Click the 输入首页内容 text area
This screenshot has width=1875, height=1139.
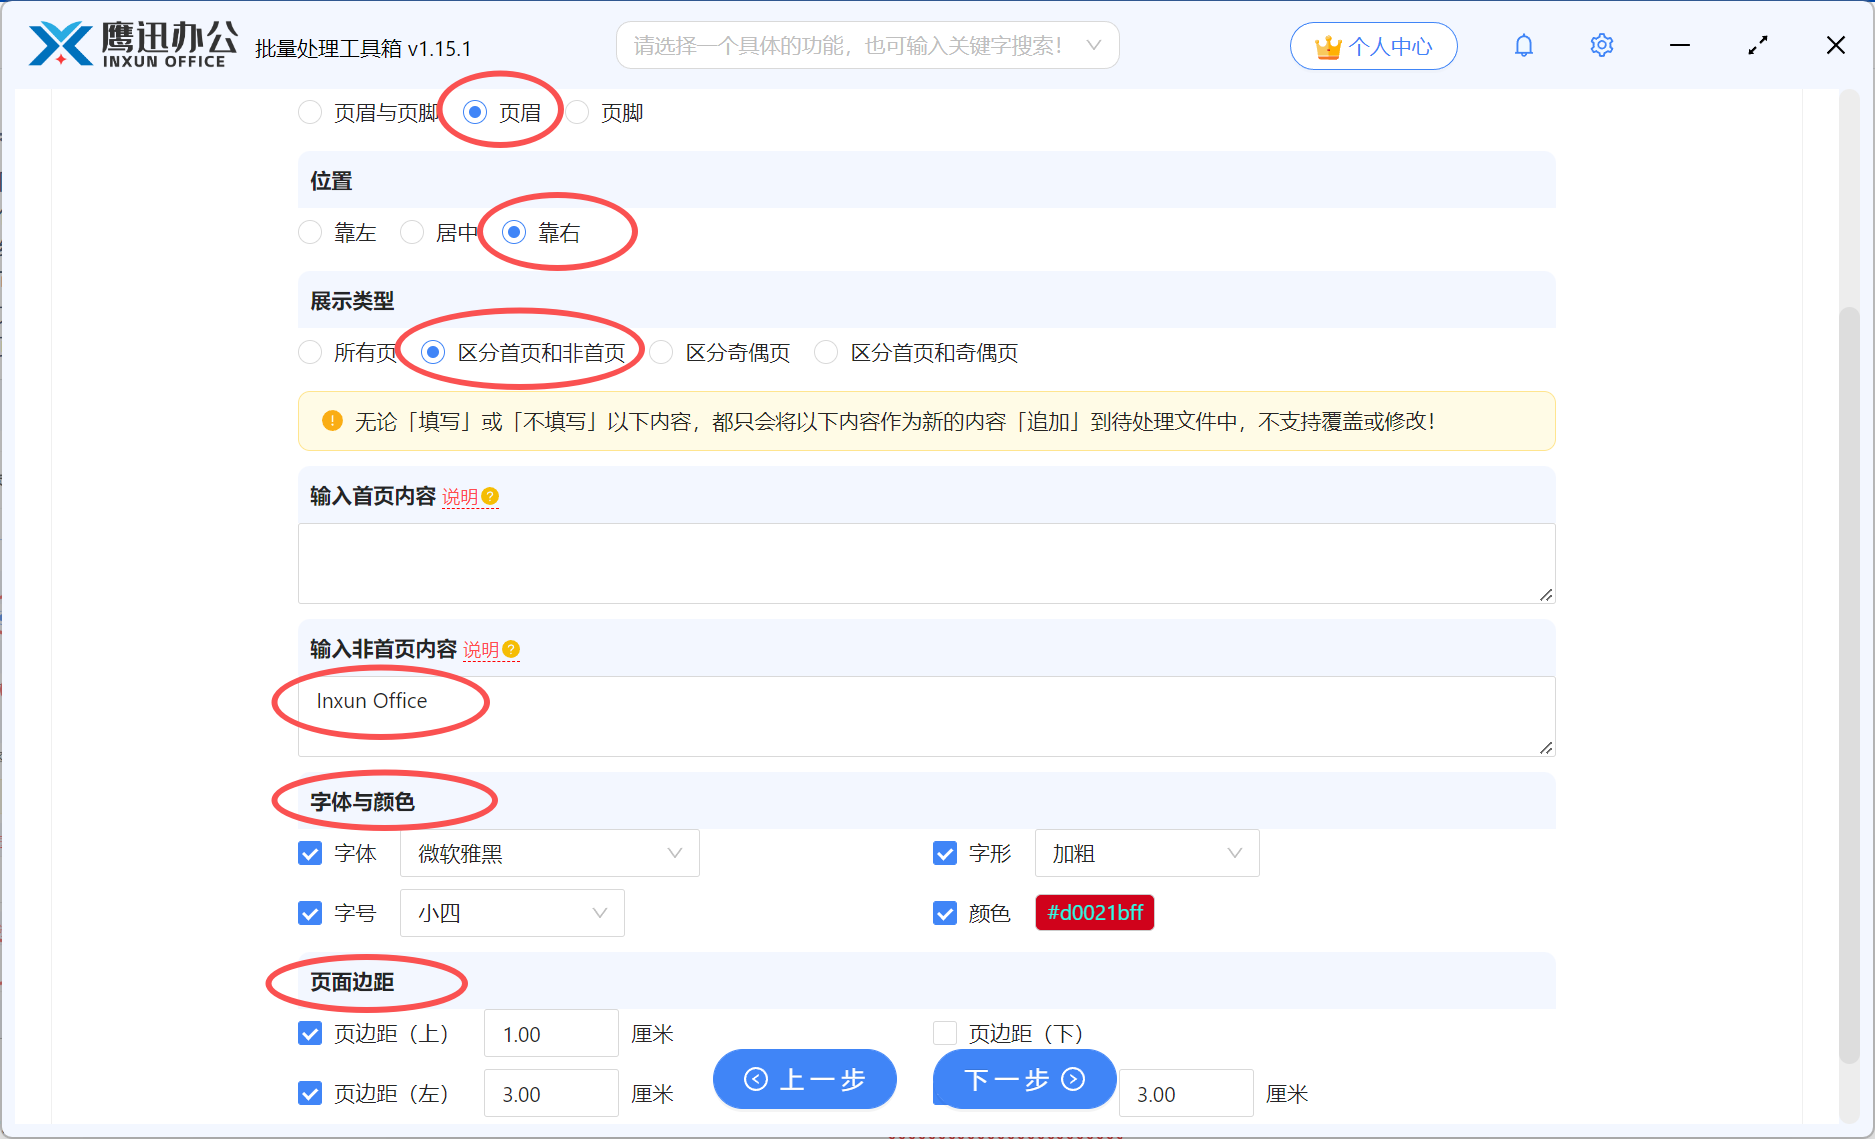(x=926, y=563)
